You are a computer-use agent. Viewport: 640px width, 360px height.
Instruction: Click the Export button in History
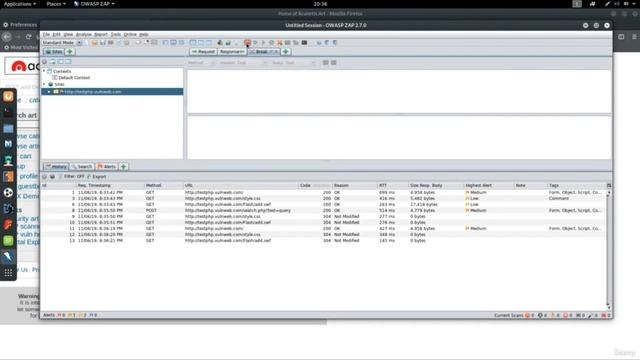[x=96, y=177]
